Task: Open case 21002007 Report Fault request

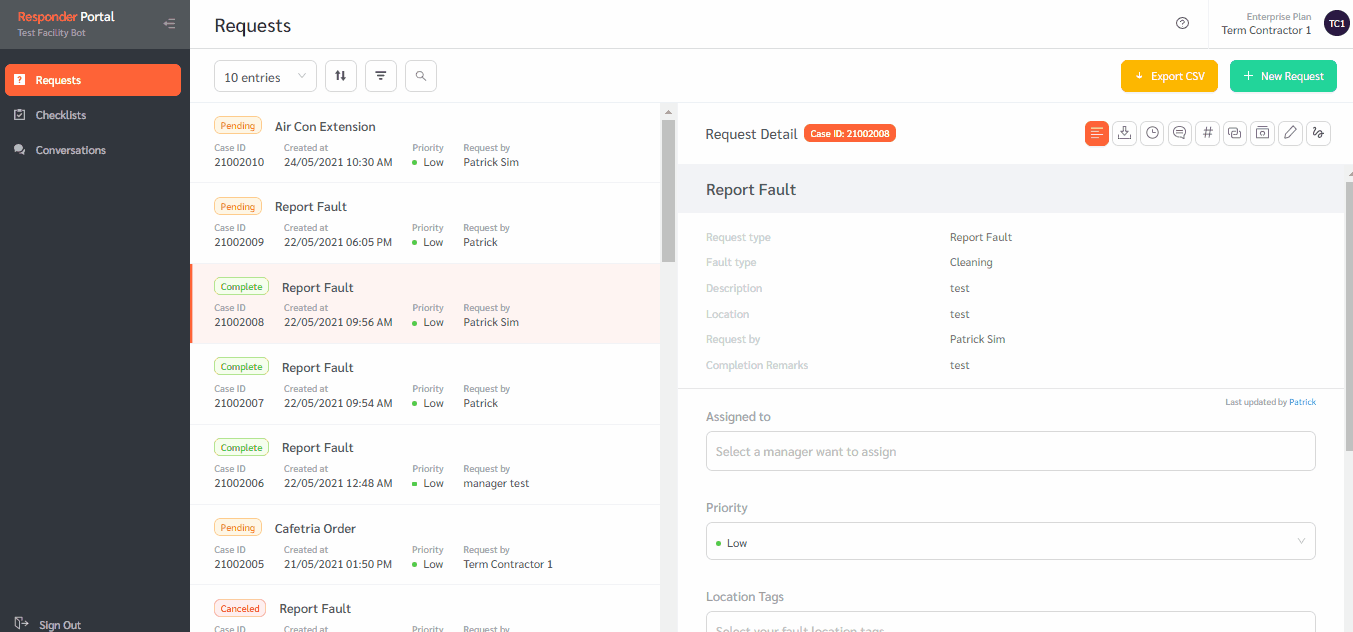Action: (425, 384)
